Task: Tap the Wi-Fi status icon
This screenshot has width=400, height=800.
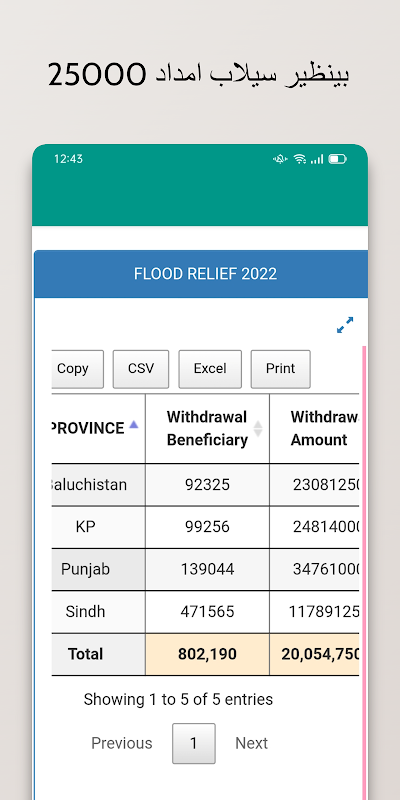Action: tap(299, 159)
